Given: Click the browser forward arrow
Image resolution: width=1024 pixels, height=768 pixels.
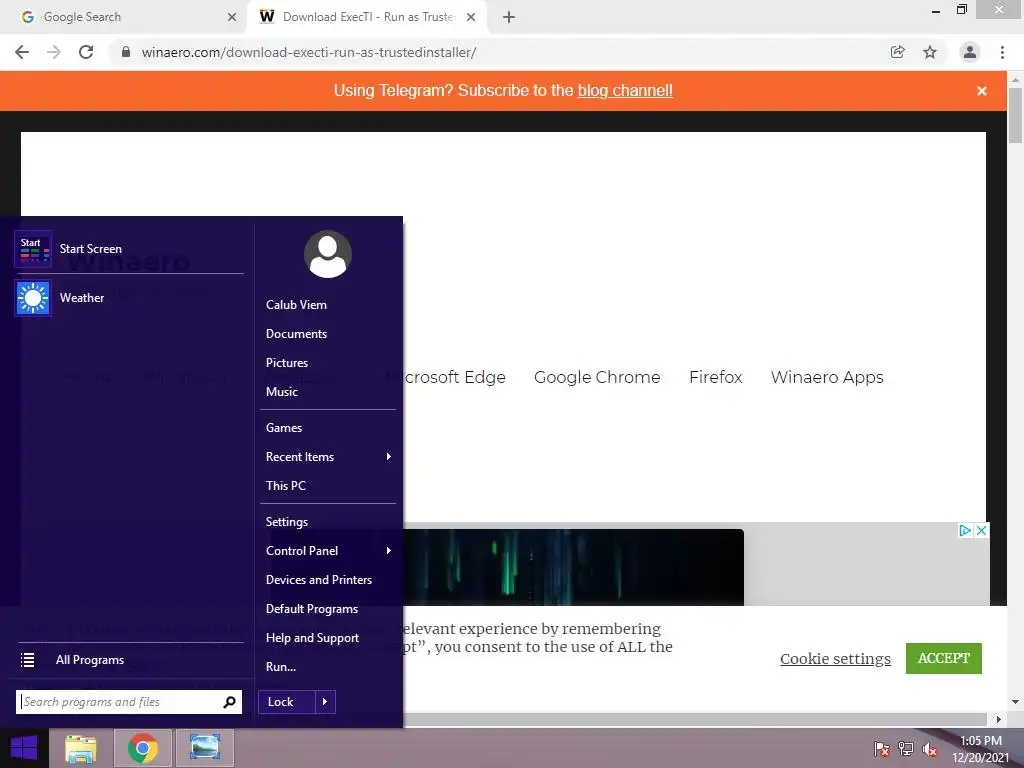Looking at the screenshot, I should tap(54, 52).
